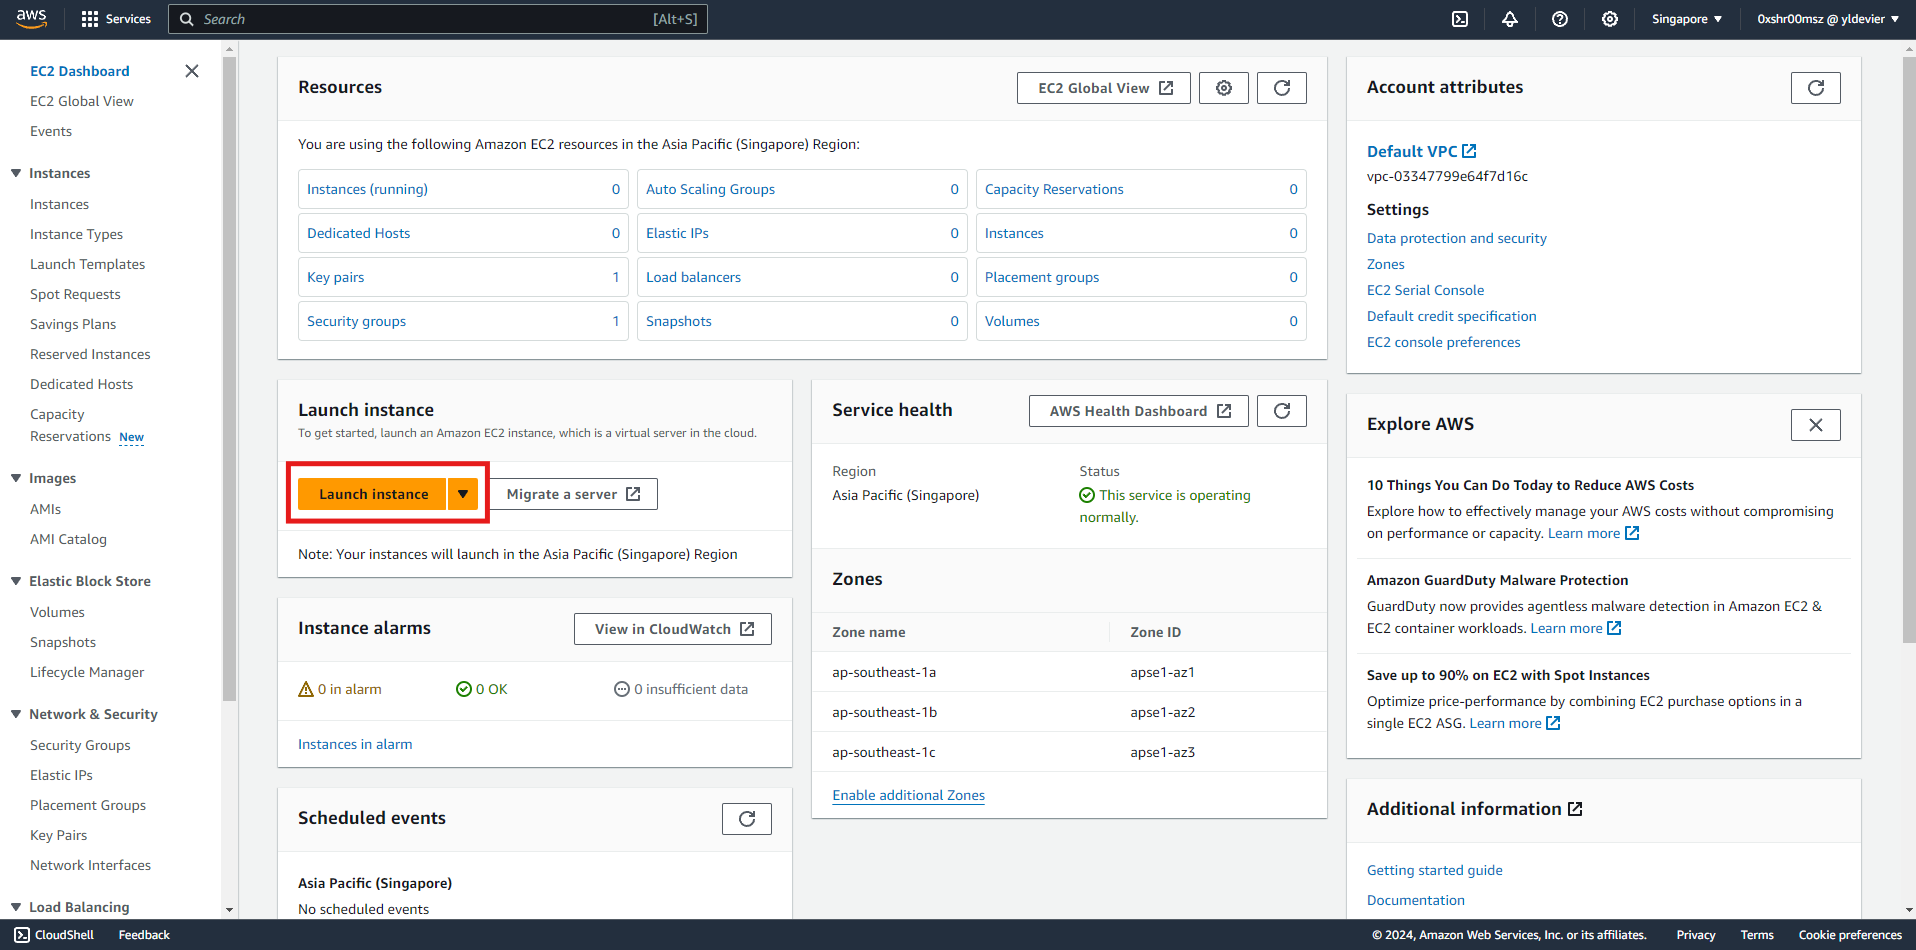Screen dimensions: 1916x950
Task: Open CloudShell icon in top navigation bar
Action: coord(1460,19)
